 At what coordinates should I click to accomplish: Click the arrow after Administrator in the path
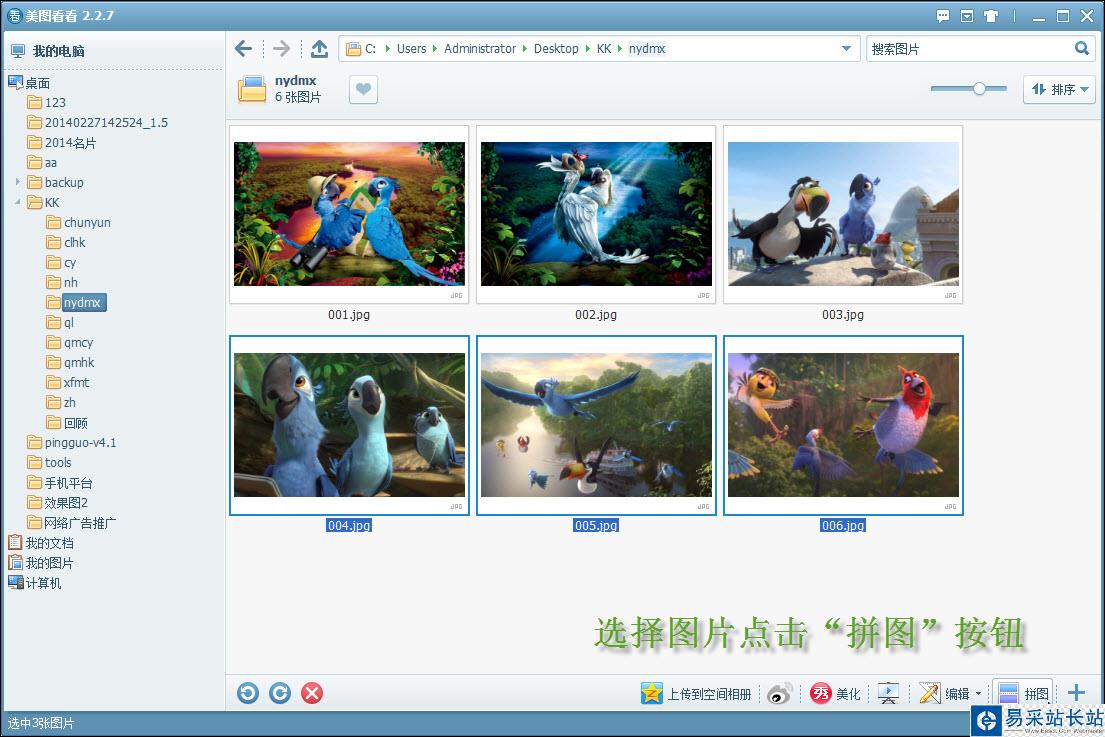coord(525,49)
